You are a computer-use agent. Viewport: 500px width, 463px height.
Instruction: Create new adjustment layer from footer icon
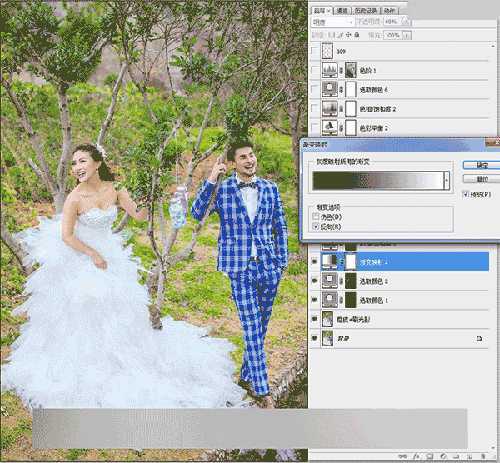click(443, 456)
